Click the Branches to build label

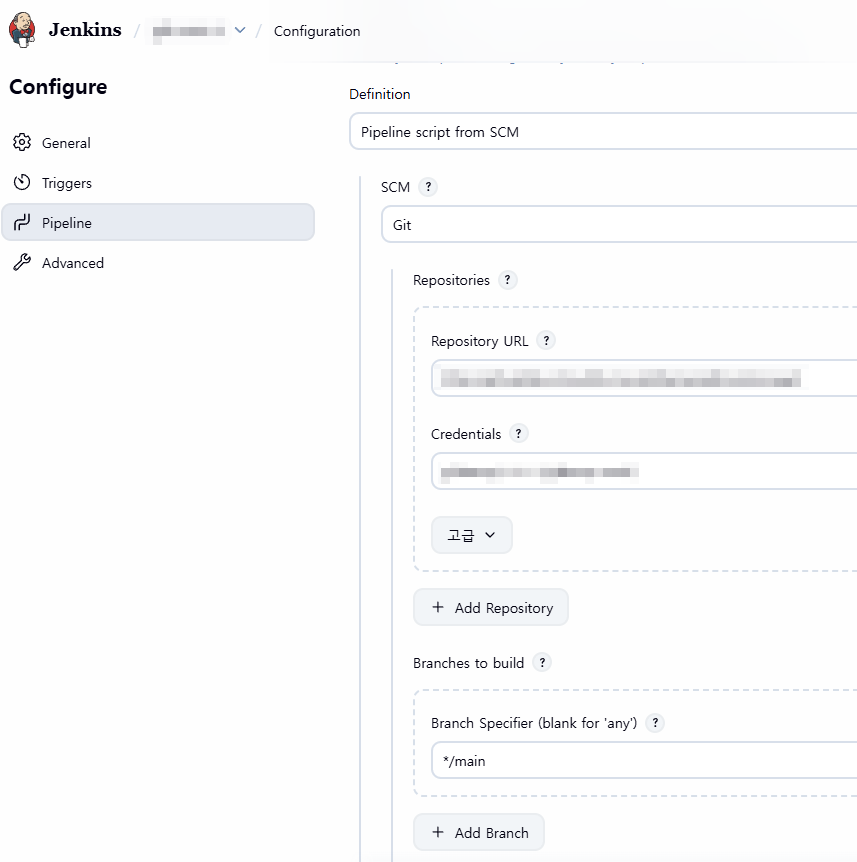tap(468, 663)
